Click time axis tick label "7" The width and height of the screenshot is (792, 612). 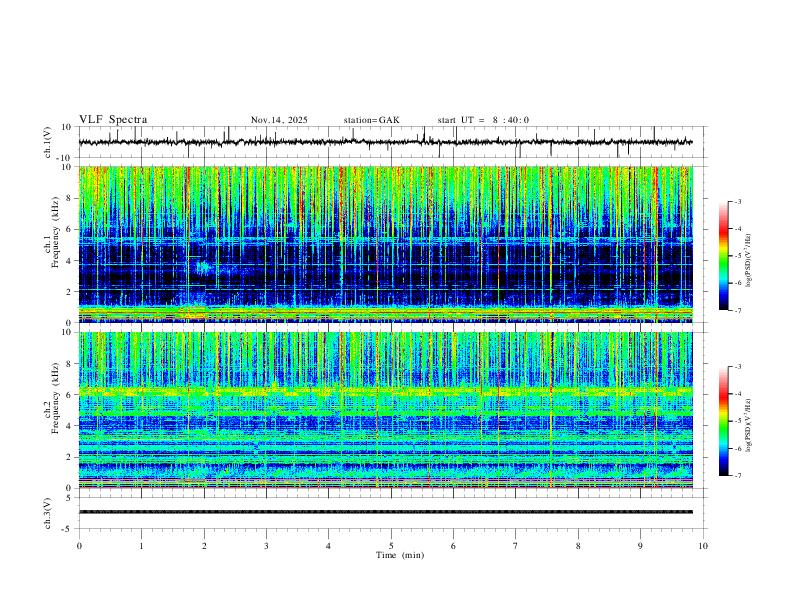coord(516,546)
